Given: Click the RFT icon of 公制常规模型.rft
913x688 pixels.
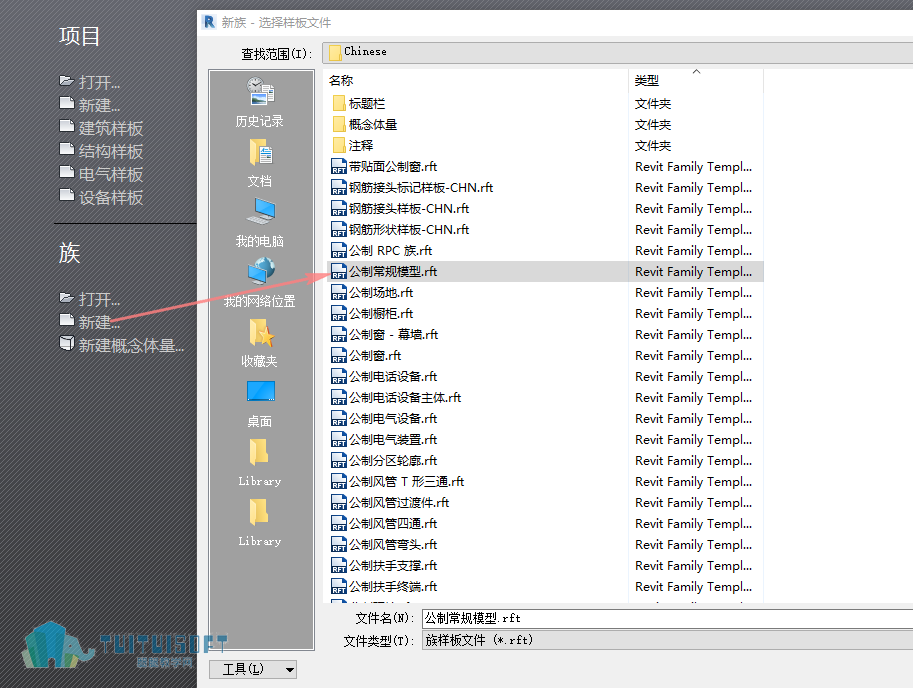Looking at the screenshot, I should pos(339,271).
